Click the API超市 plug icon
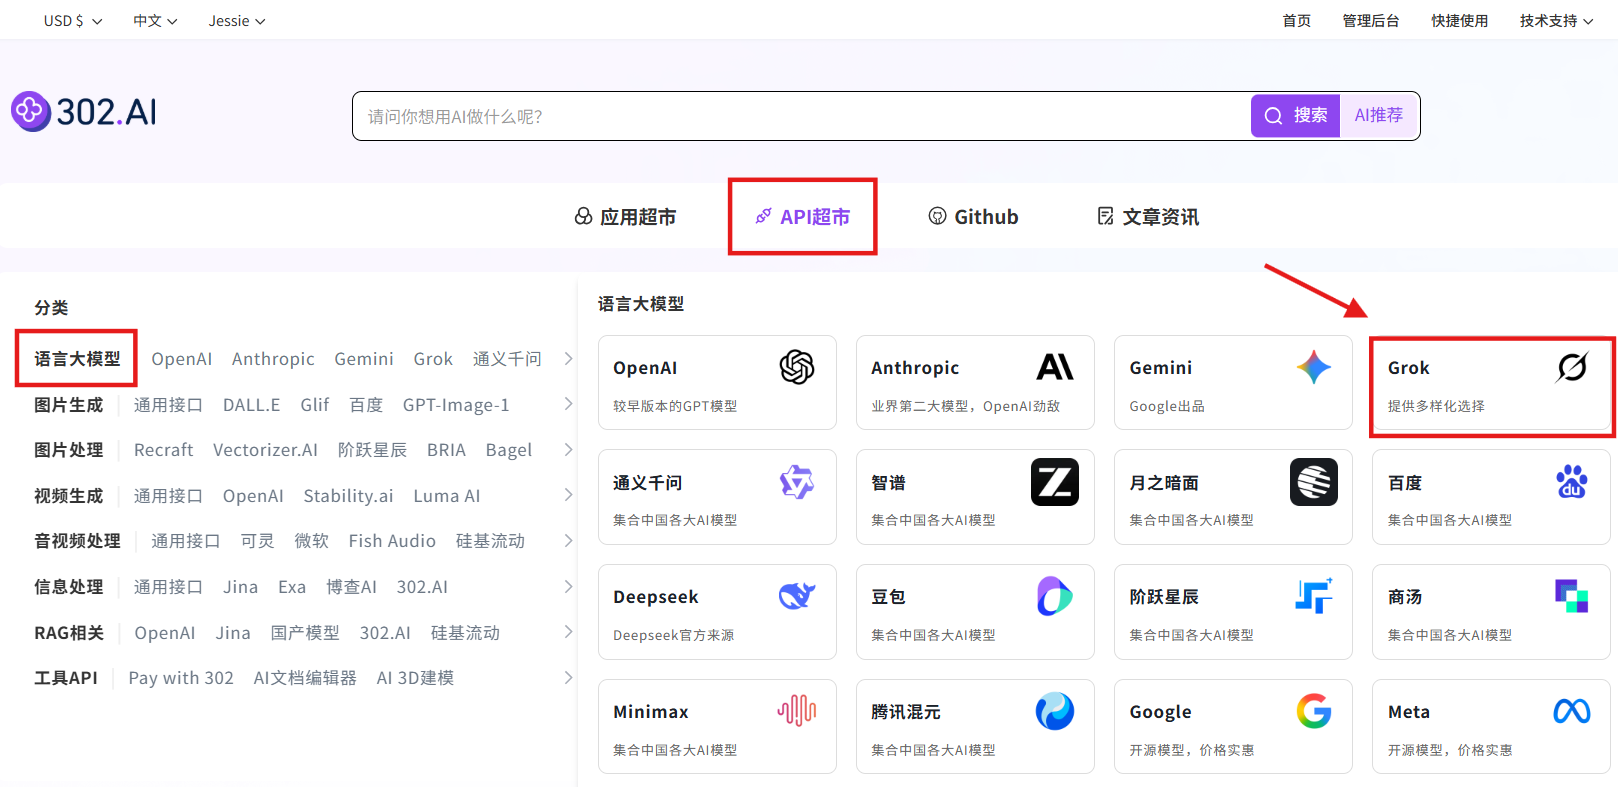This screenshot has width=1618, height=787. coord(763,216)
